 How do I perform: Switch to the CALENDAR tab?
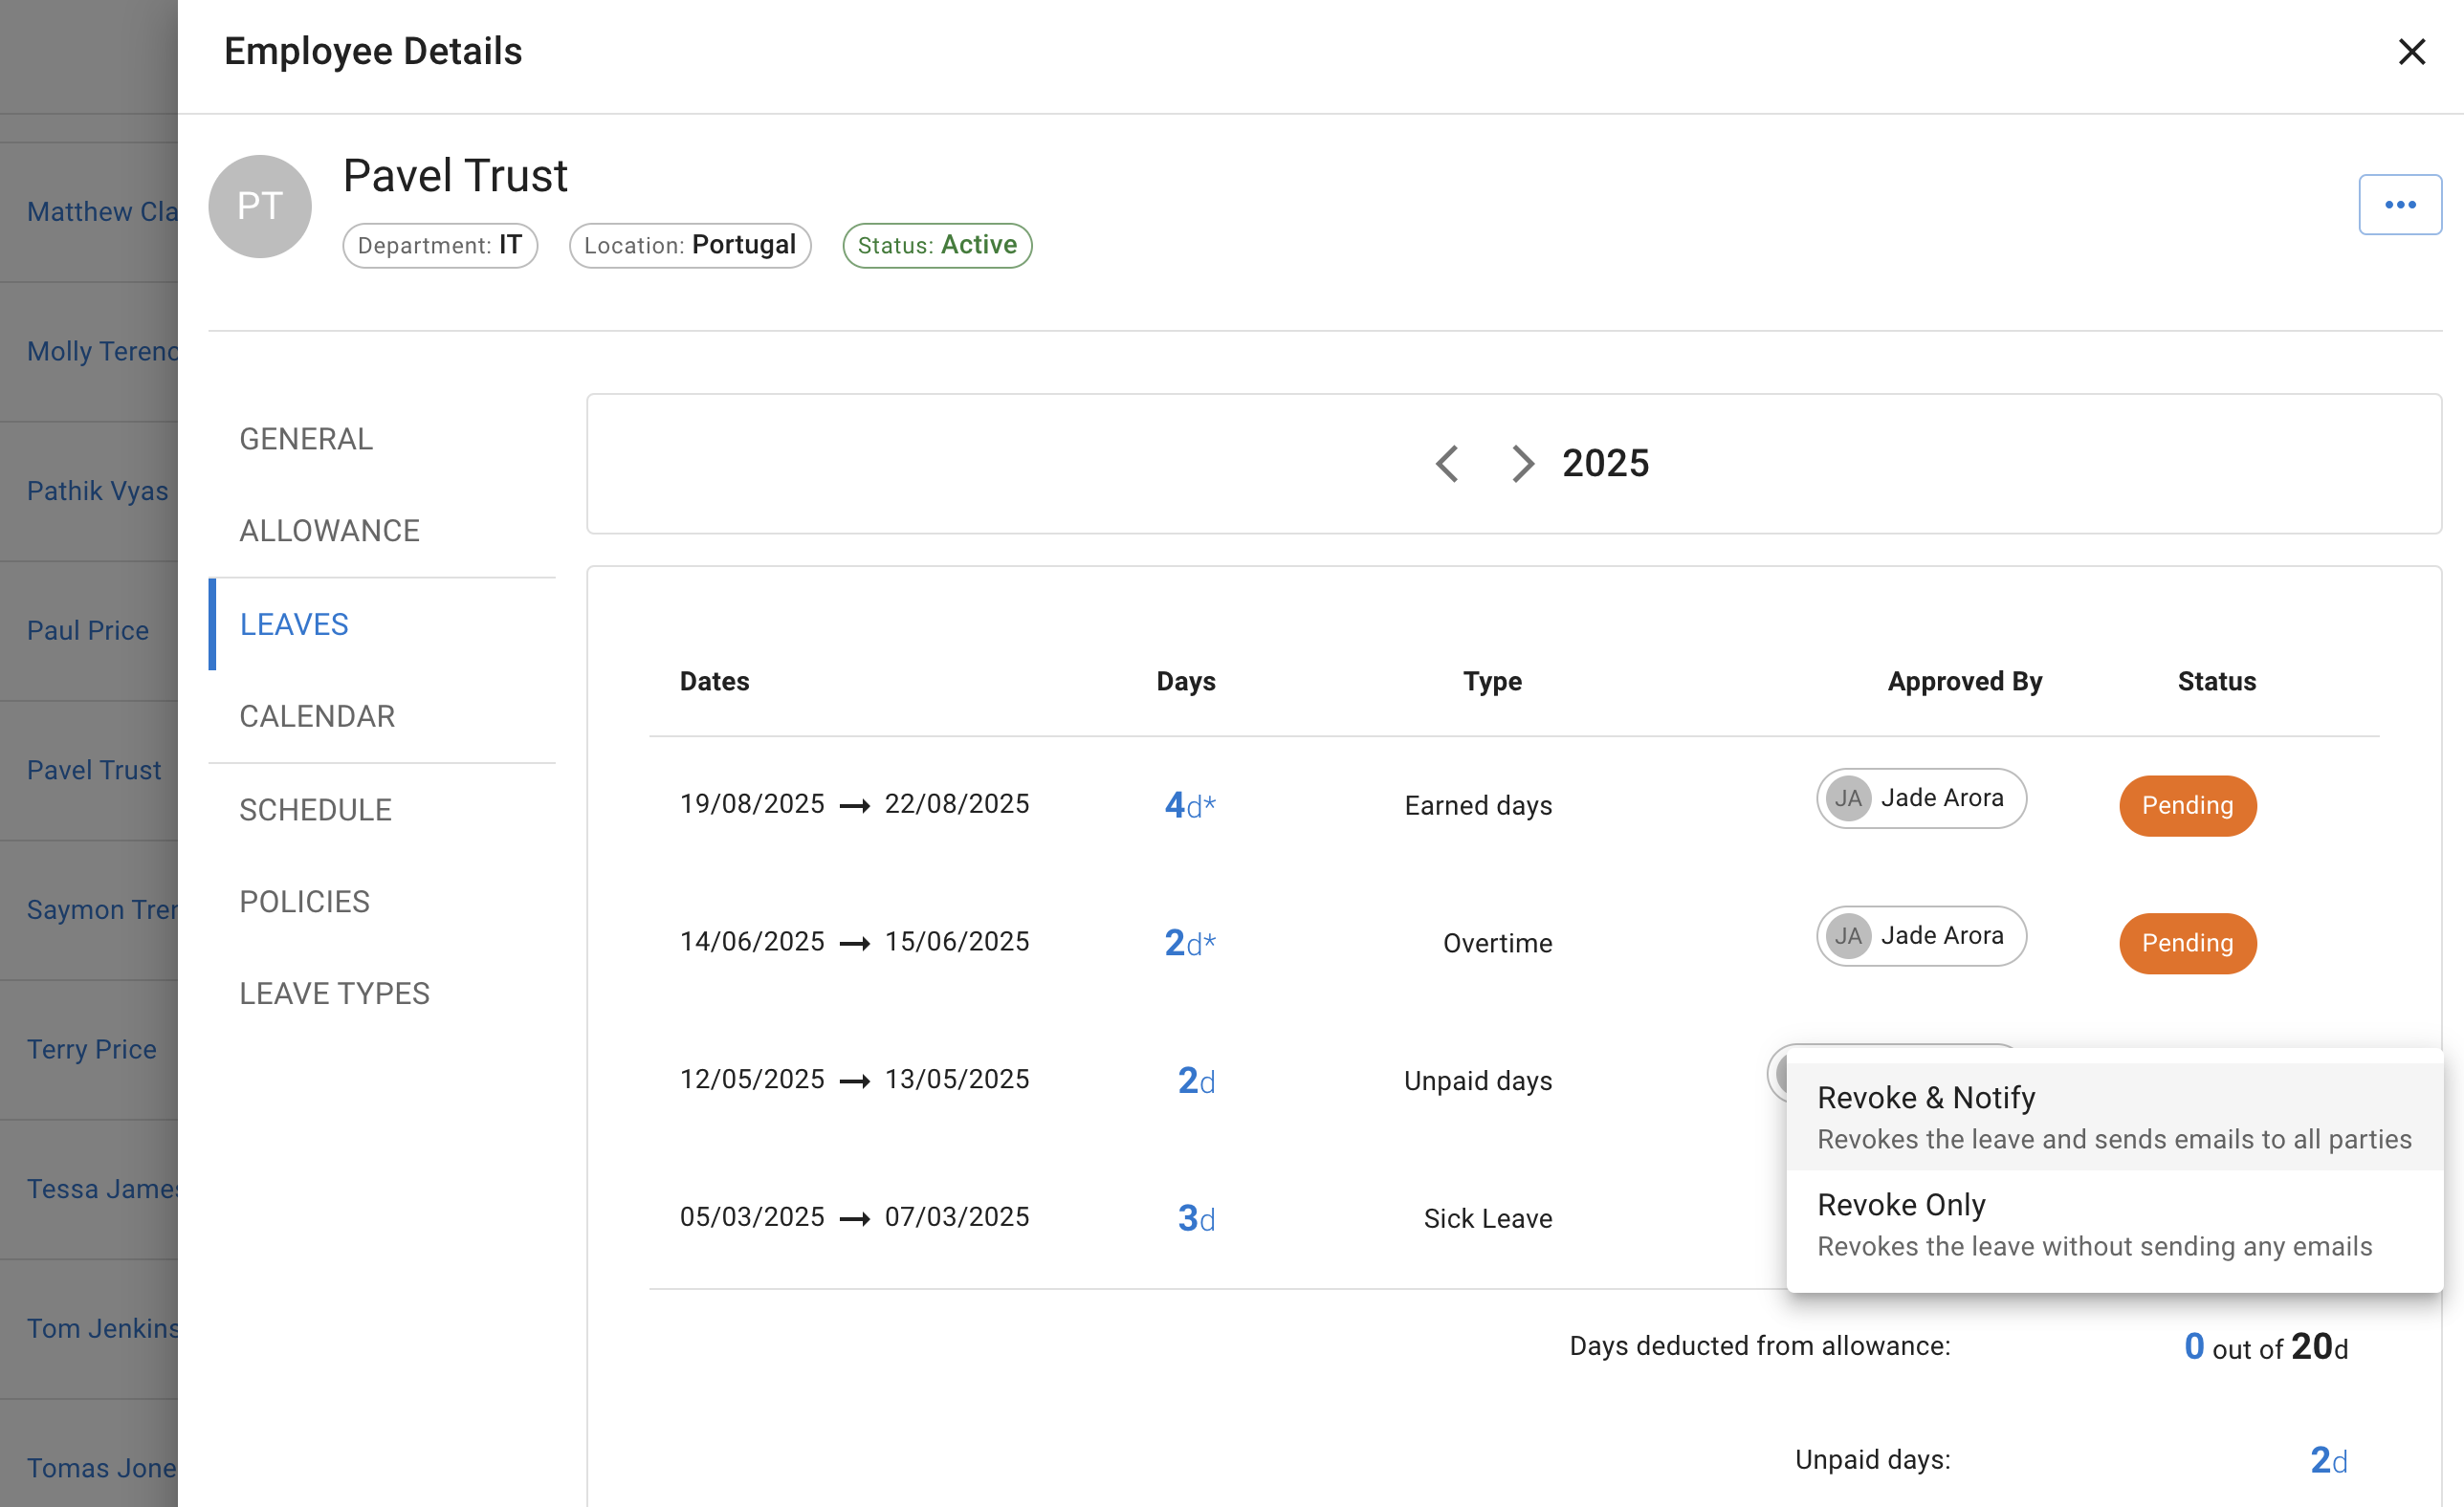(317, 715)
